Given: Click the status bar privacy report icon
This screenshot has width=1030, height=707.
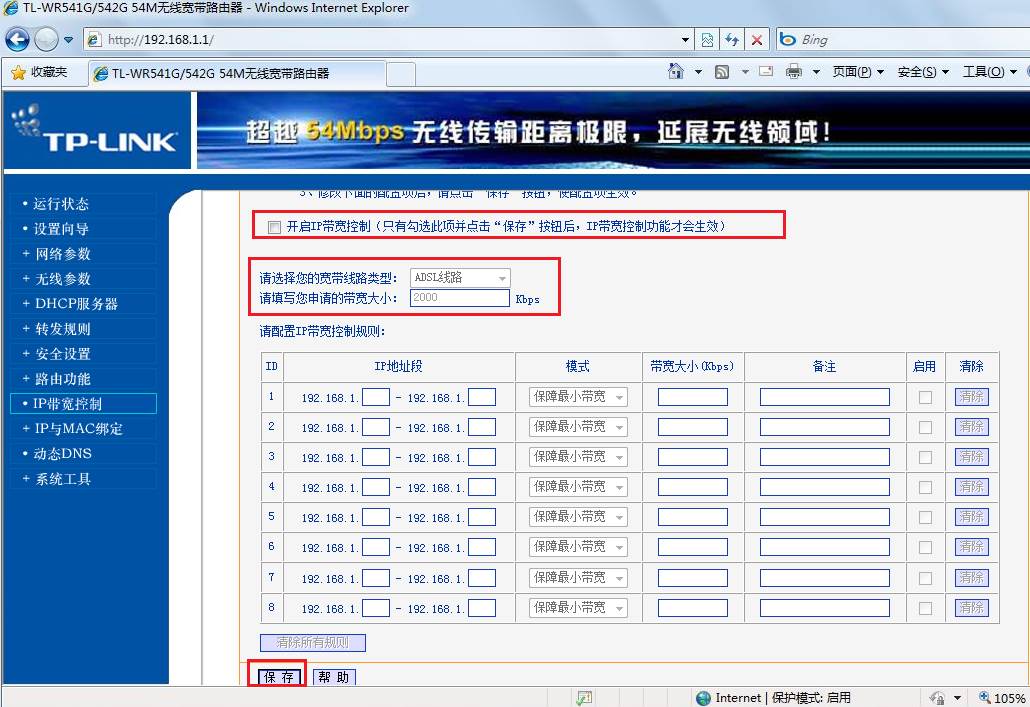Looking at the screenshot, I should tap(584, 698).
